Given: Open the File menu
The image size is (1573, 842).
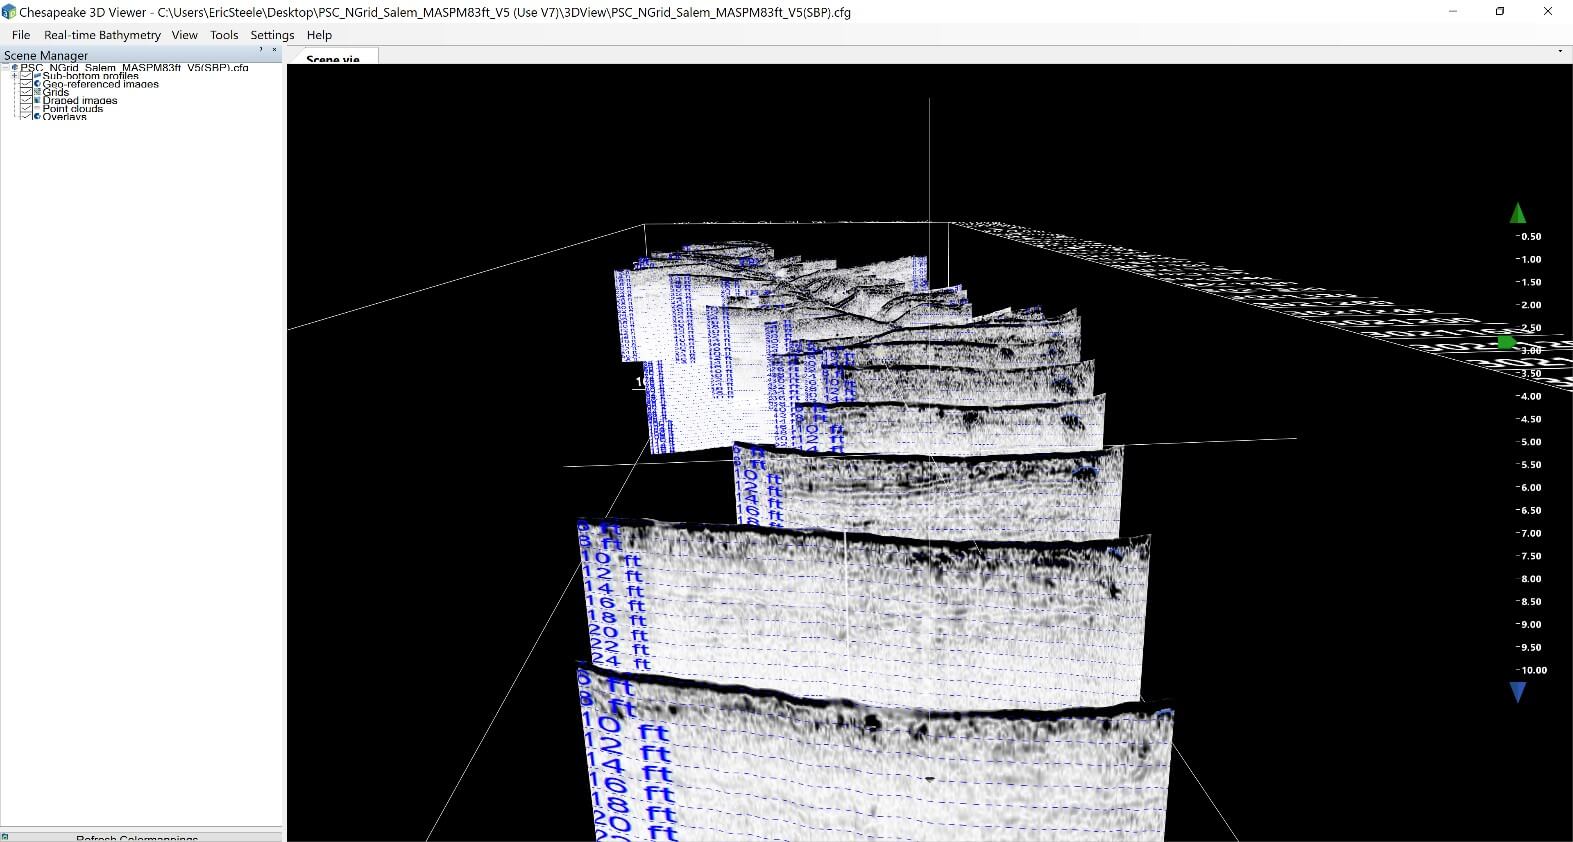Looking at the screenshot, I should pos(21,35).
